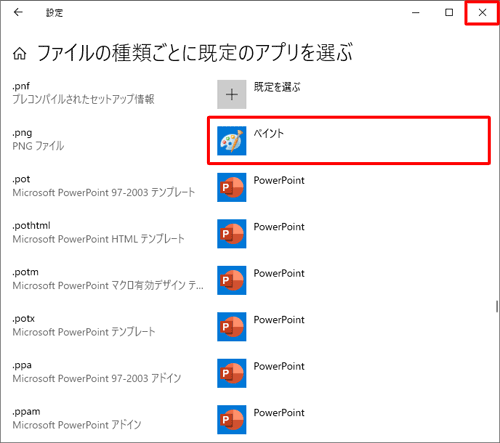Click the PowerPoint label for .pot
Image resolution: width=500 pixels, height=443 pixels.
coord(279,180)
